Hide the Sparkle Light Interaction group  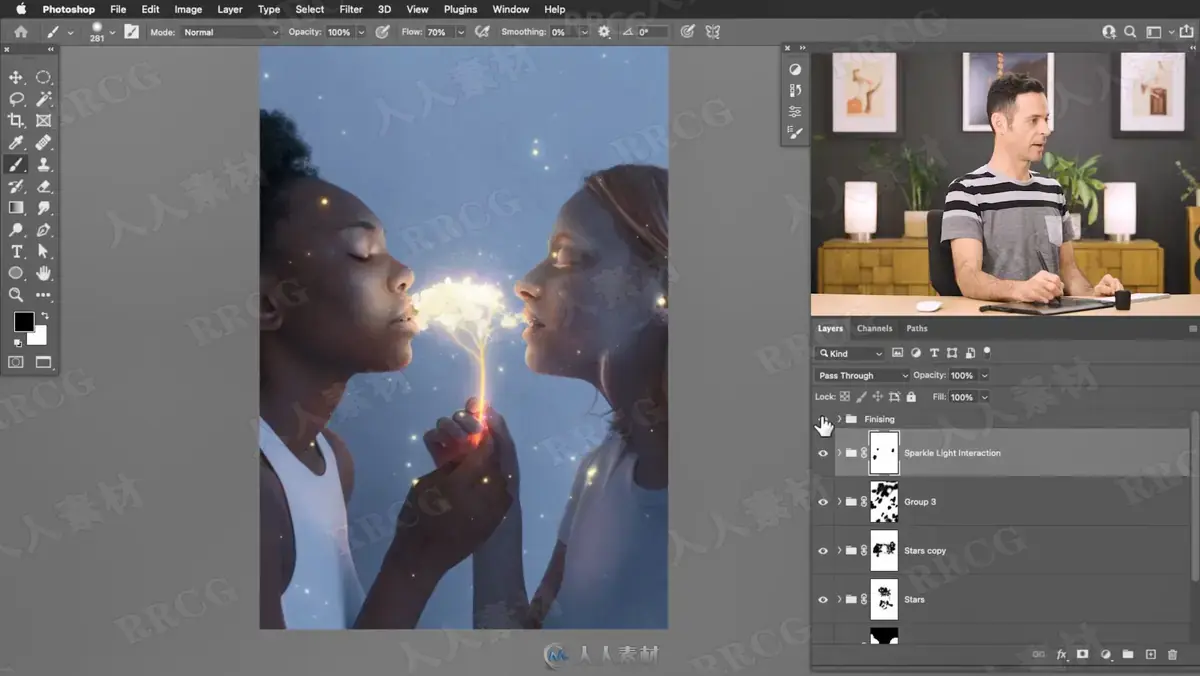pyautogui.click(x=823, y=453)
